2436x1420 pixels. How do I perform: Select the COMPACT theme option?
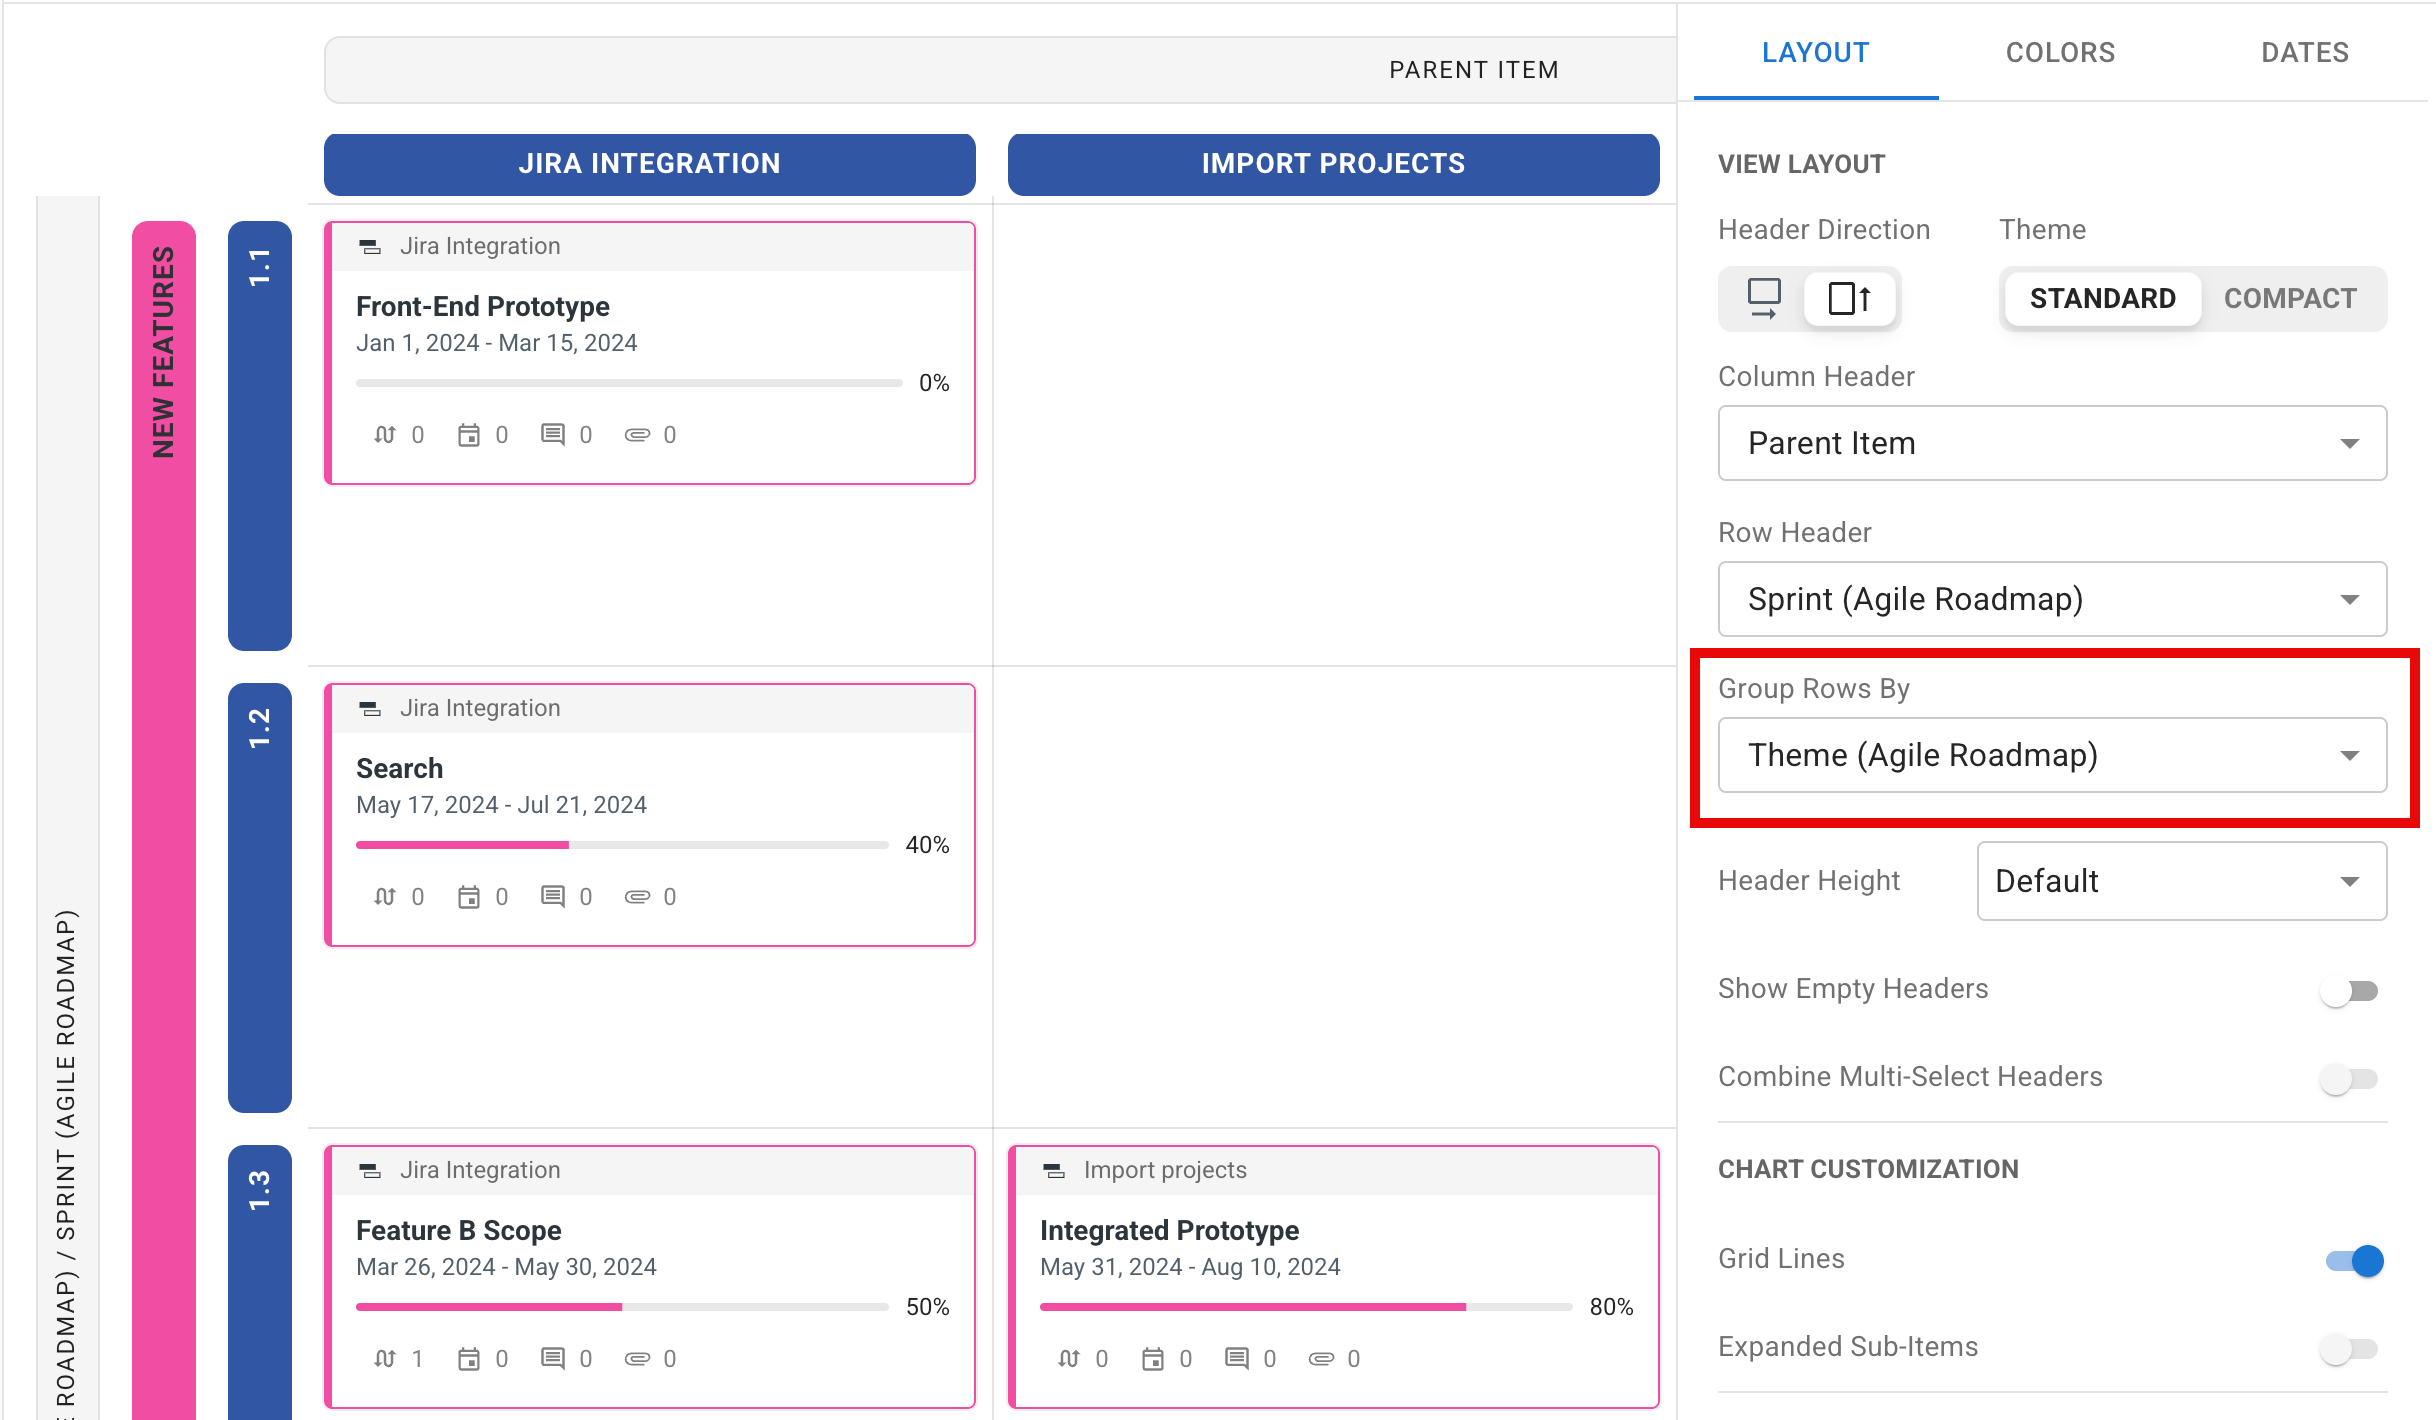click(x=2288, y=298)
